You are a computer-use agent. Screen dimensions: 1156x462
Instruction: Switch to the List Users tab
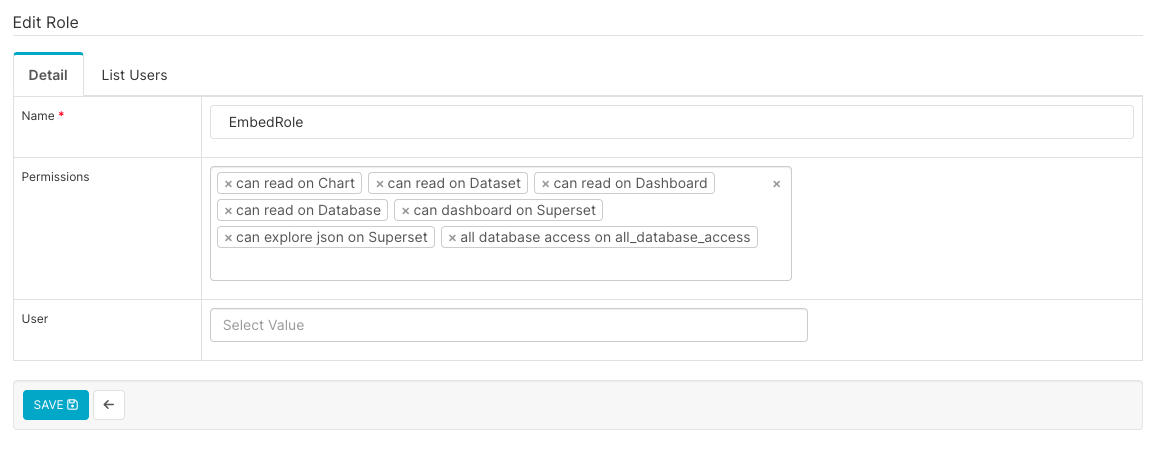[134, 75]
